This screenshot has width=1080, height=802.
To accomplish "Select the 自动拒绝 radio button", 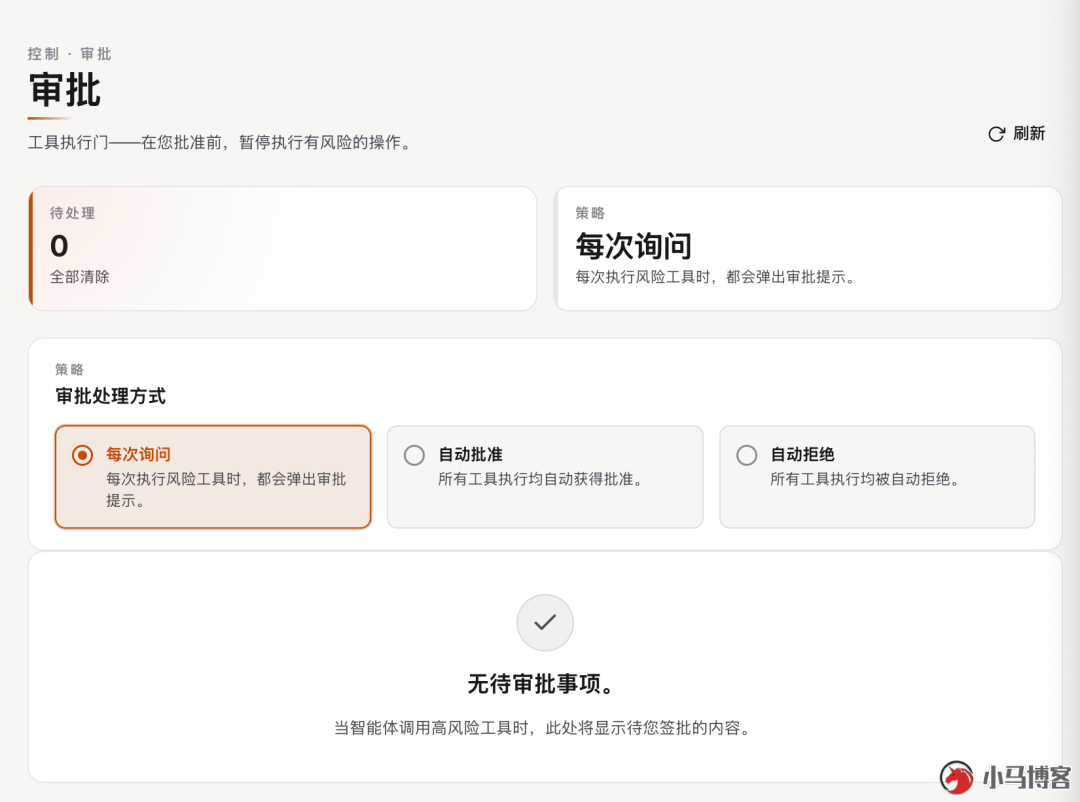I will (x=747, y=455).
